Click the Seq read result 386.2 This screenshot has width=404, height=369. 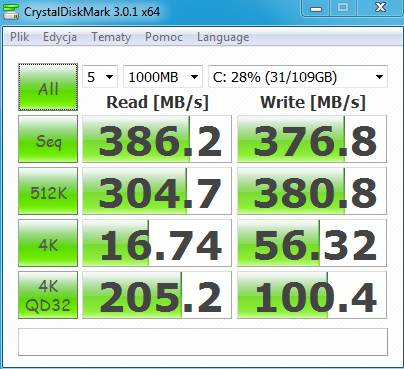[x=157, y=139]
